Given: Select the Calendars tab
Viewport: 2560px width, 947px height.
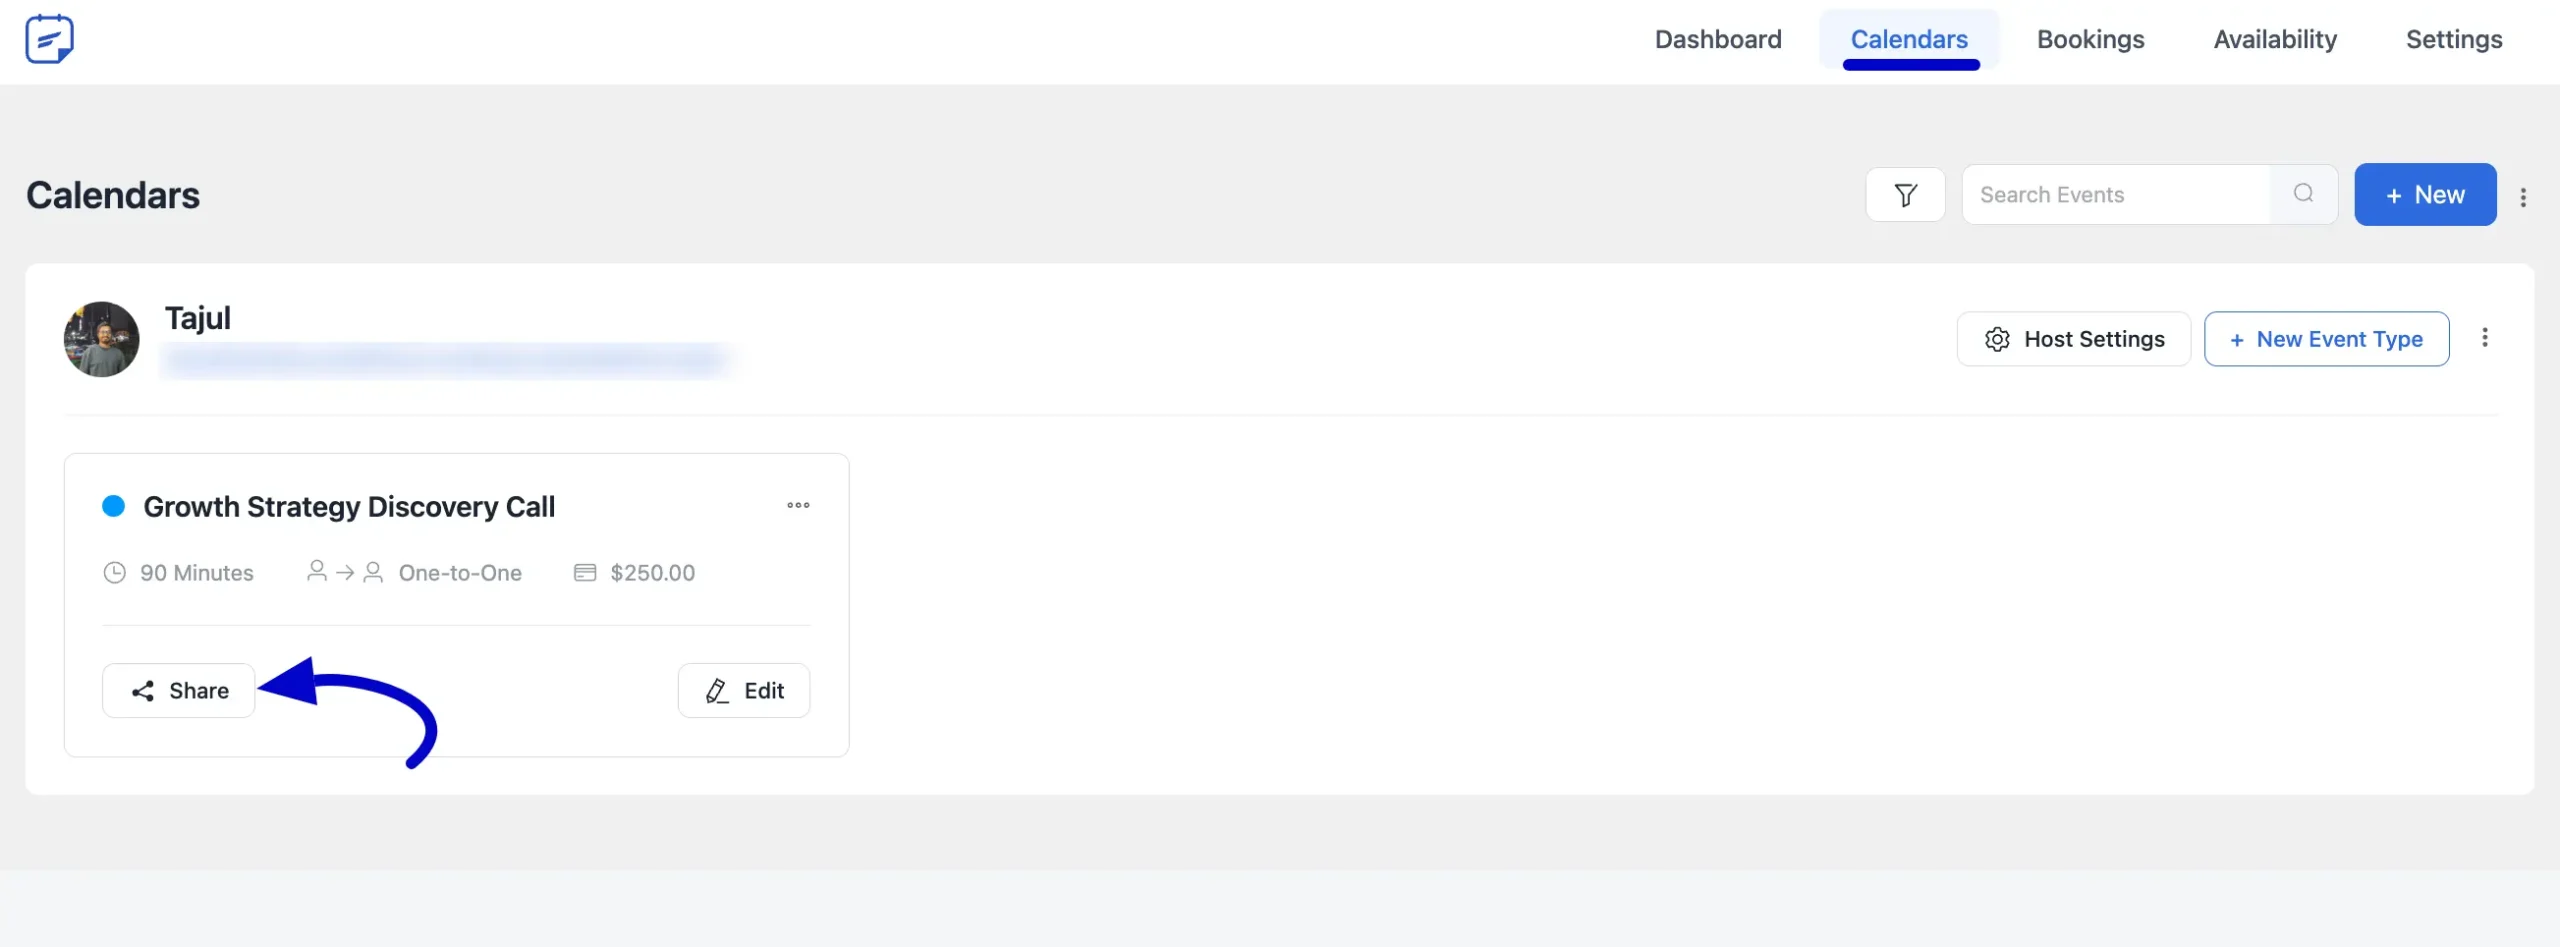Looking at the screenshot, I should [1909, 39].
